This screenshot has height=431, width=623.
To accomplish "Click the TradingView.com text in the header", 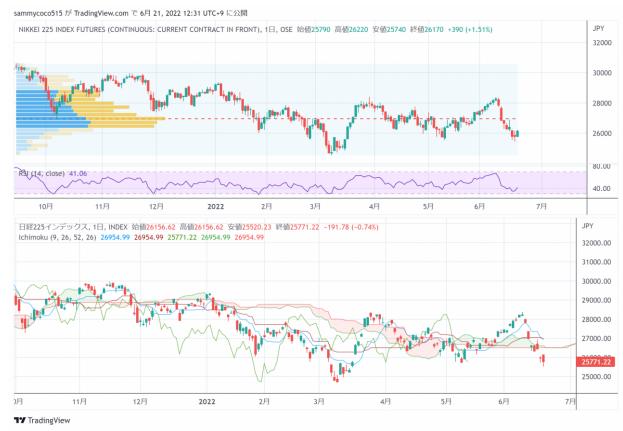I will (101, 13).
